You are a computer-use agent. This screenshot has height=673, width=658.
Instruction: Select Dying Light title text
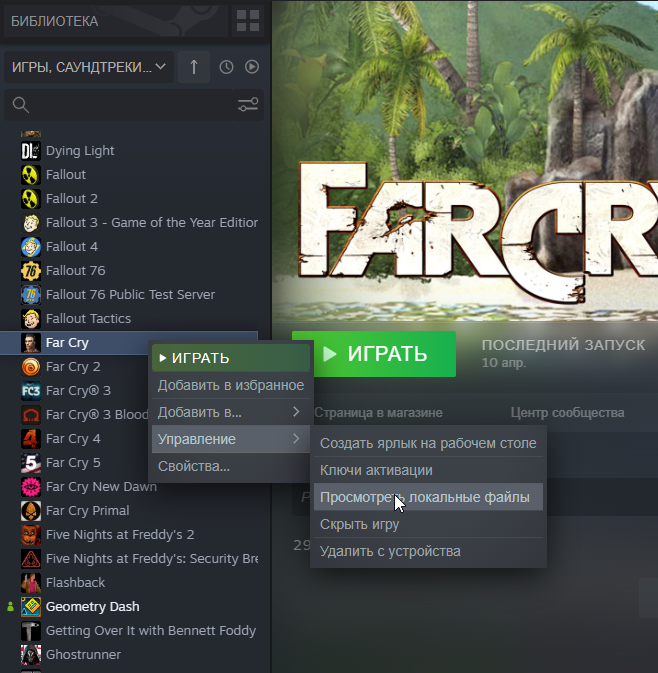tap(80, 151)
